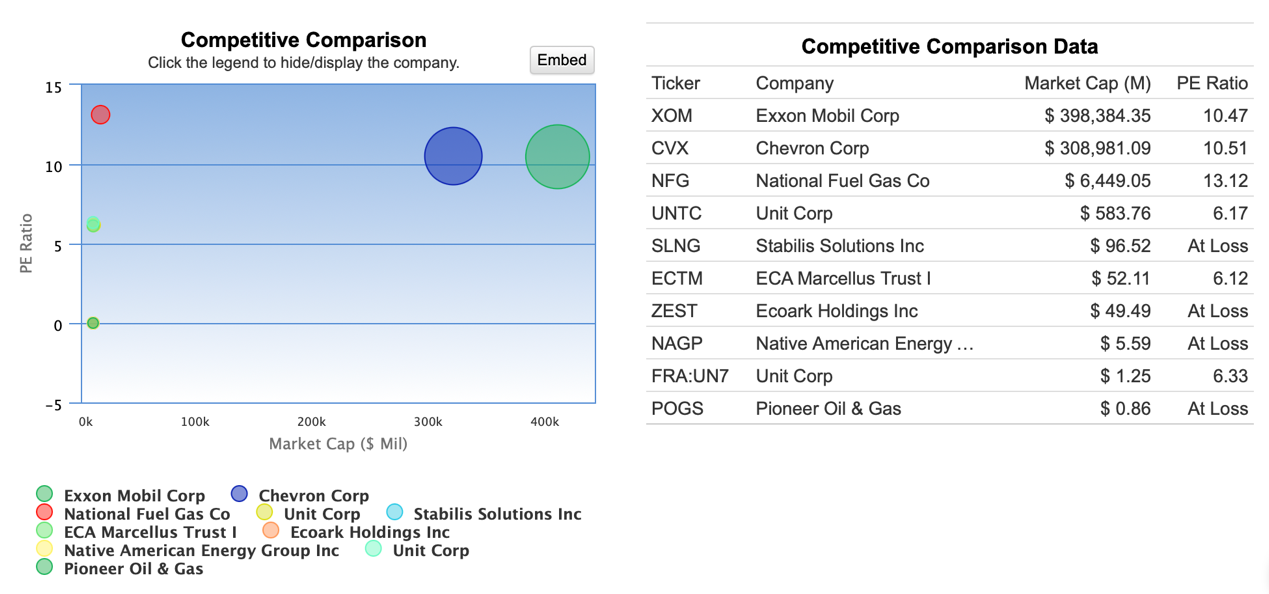Click the ECTM ticker cell
Image resolution: width=1269 pixels, height=594 pixels.
coord(677,278)
